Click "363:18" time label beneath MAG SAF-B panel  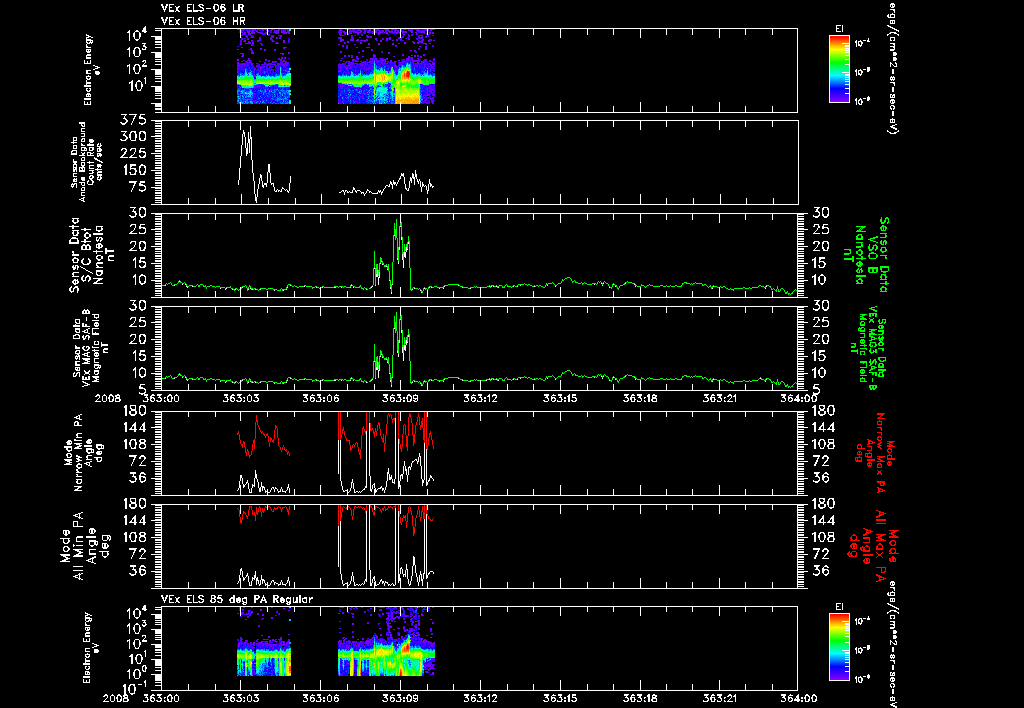pyautogui.click(x=640, y=398)
